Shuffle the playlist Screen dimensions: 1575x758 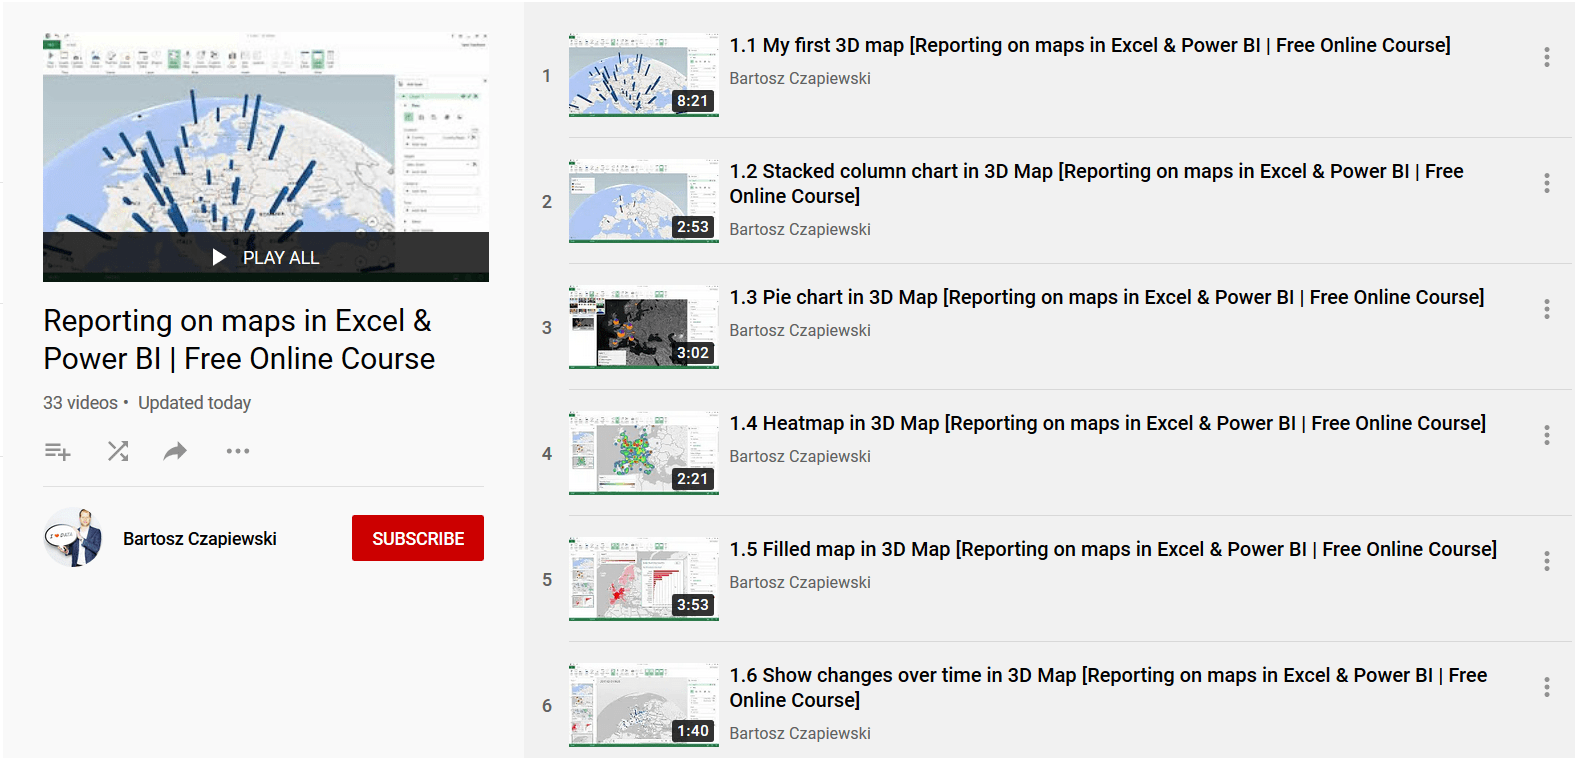118,451
